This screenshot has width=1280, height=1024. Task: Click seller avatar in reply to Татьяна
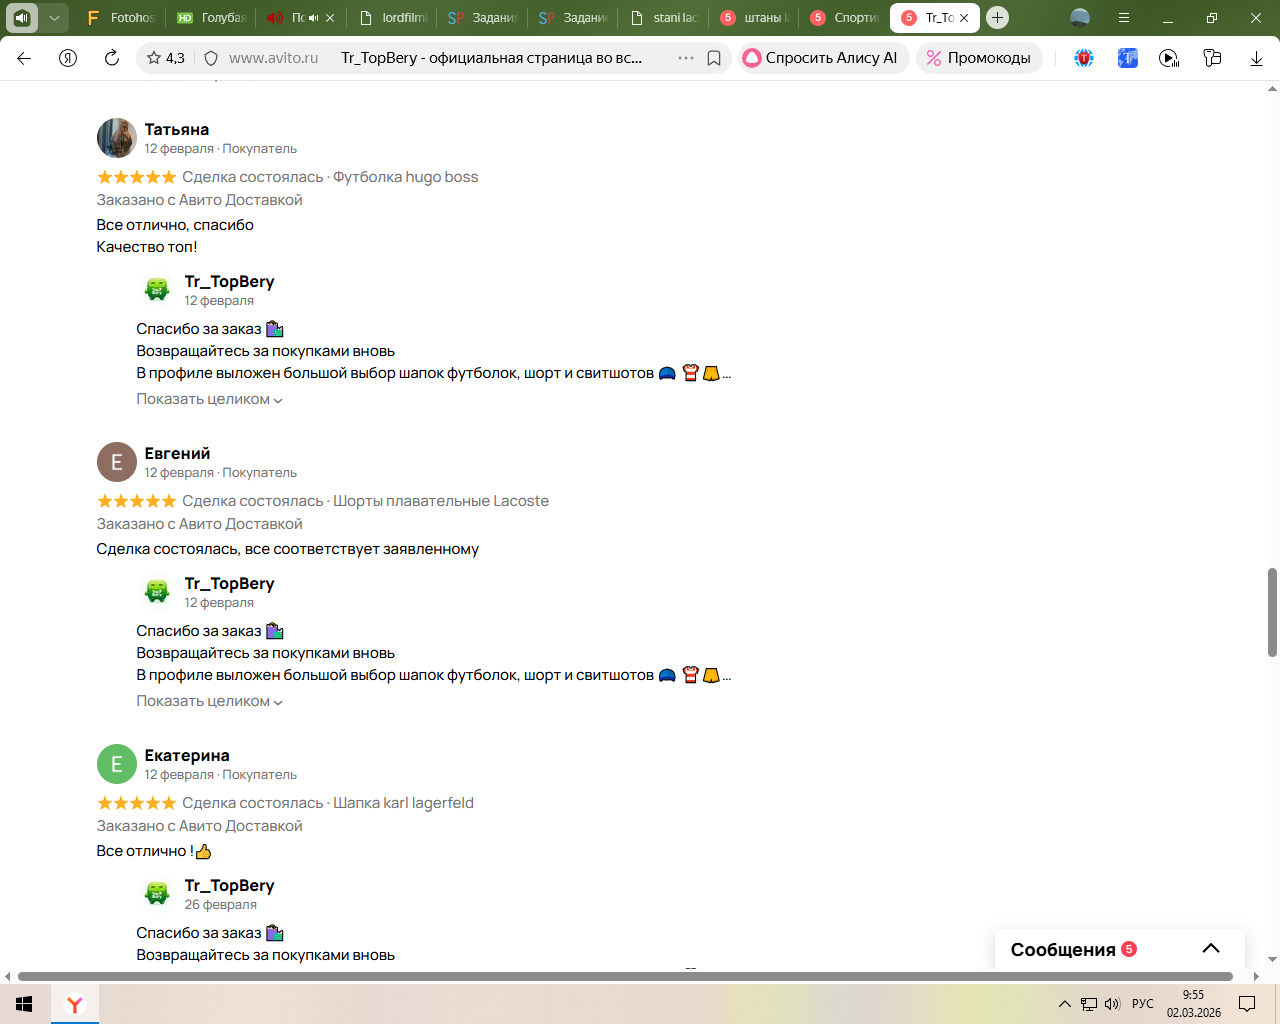tap(157, 289)
